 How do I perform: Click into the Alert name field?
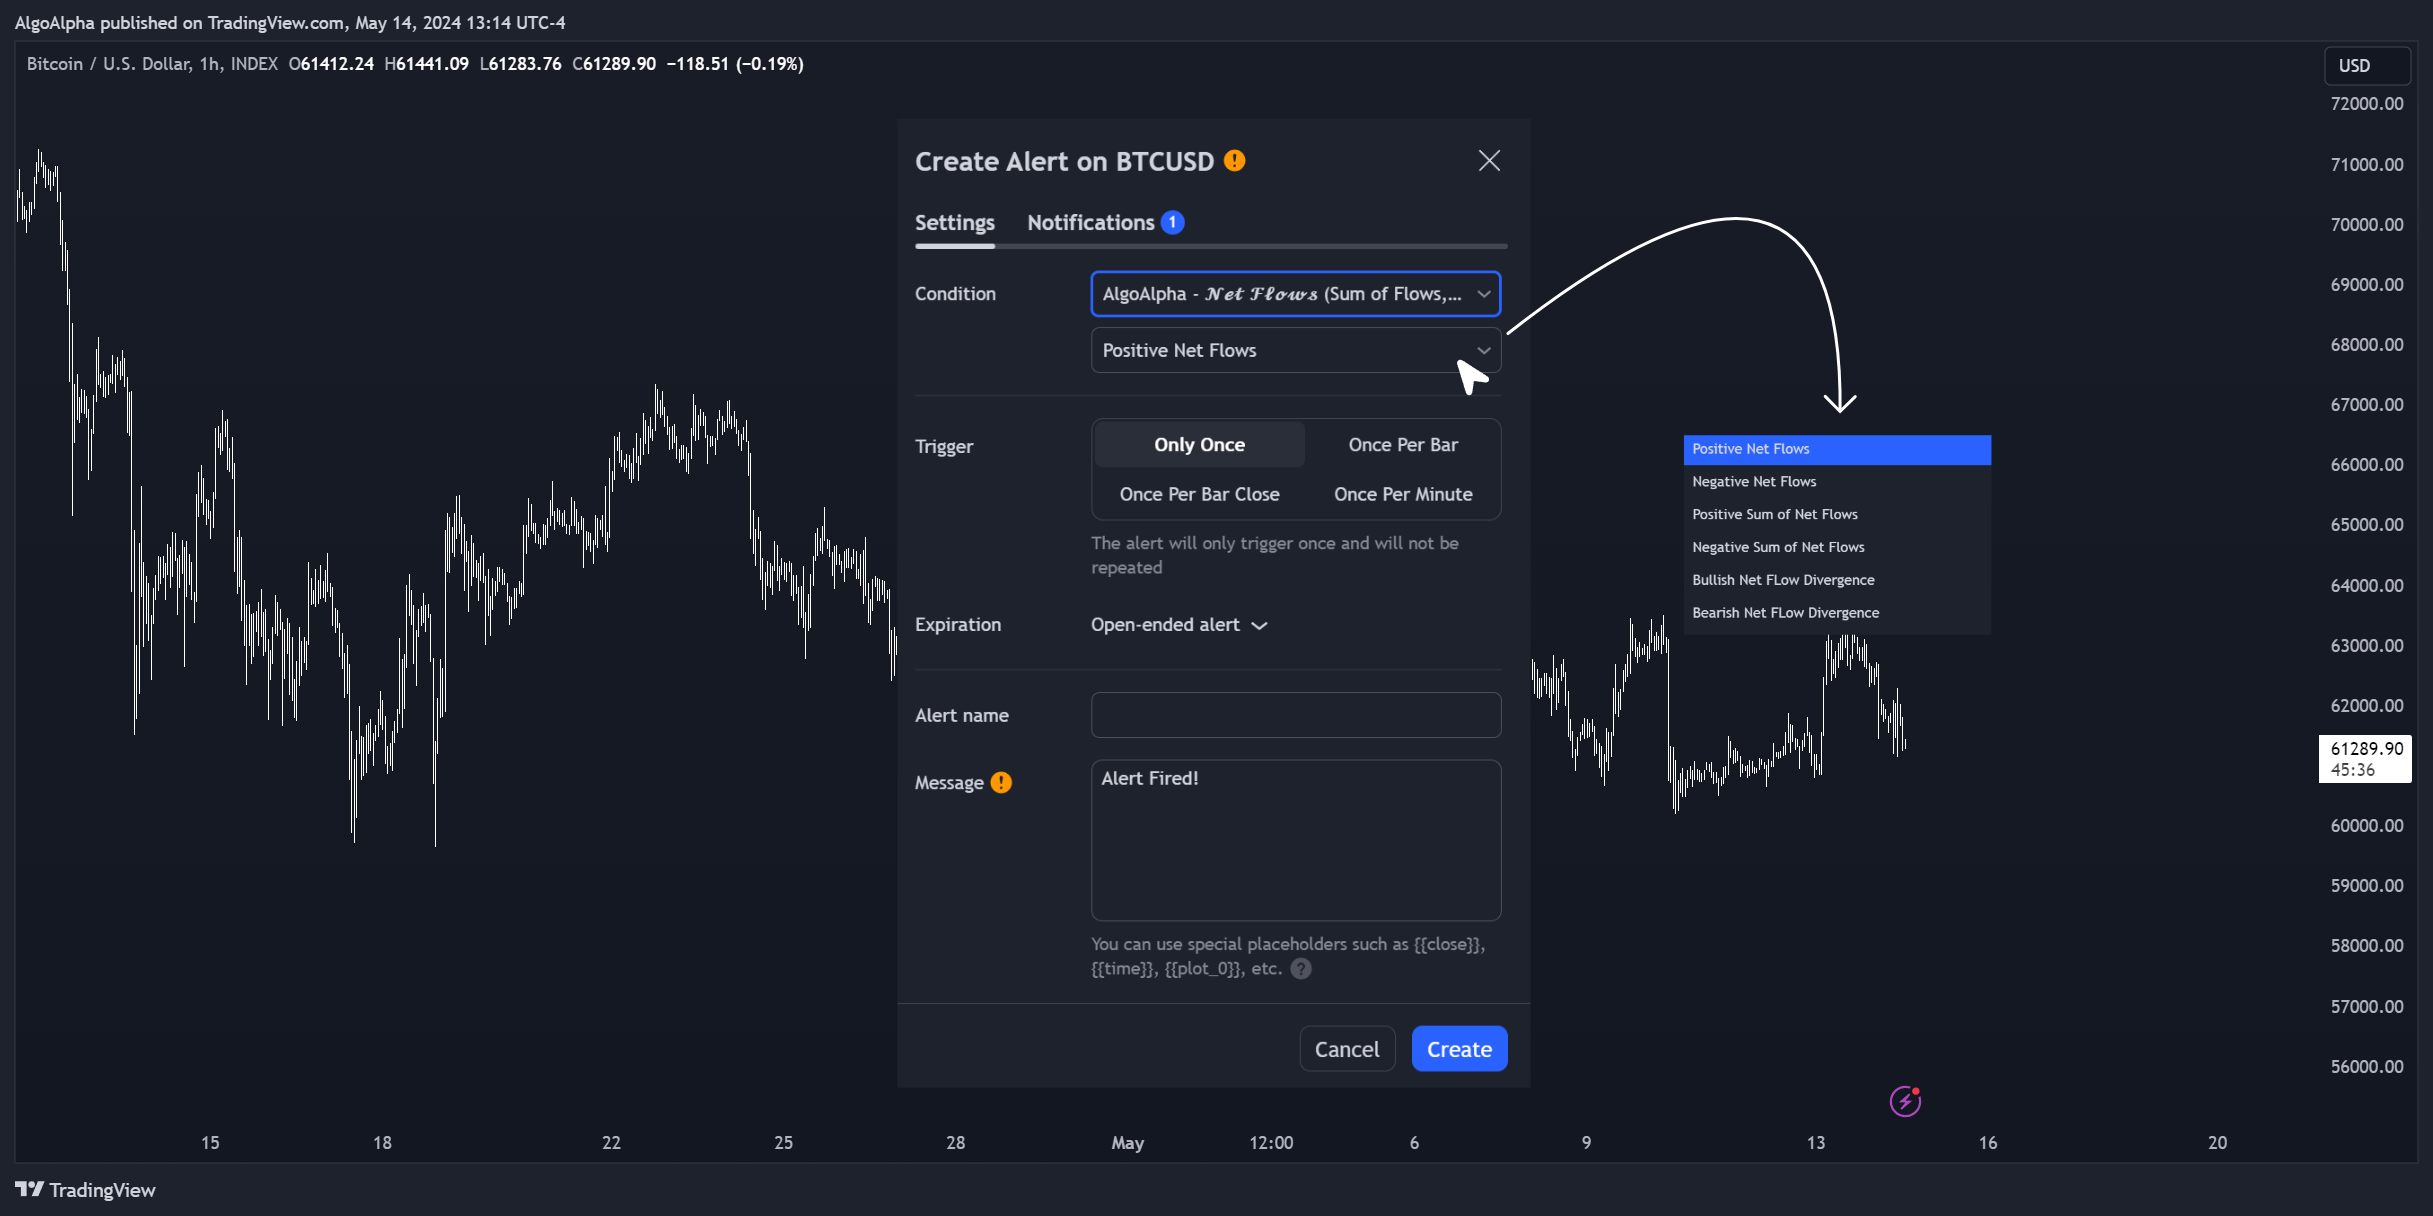pos(1296,715)
